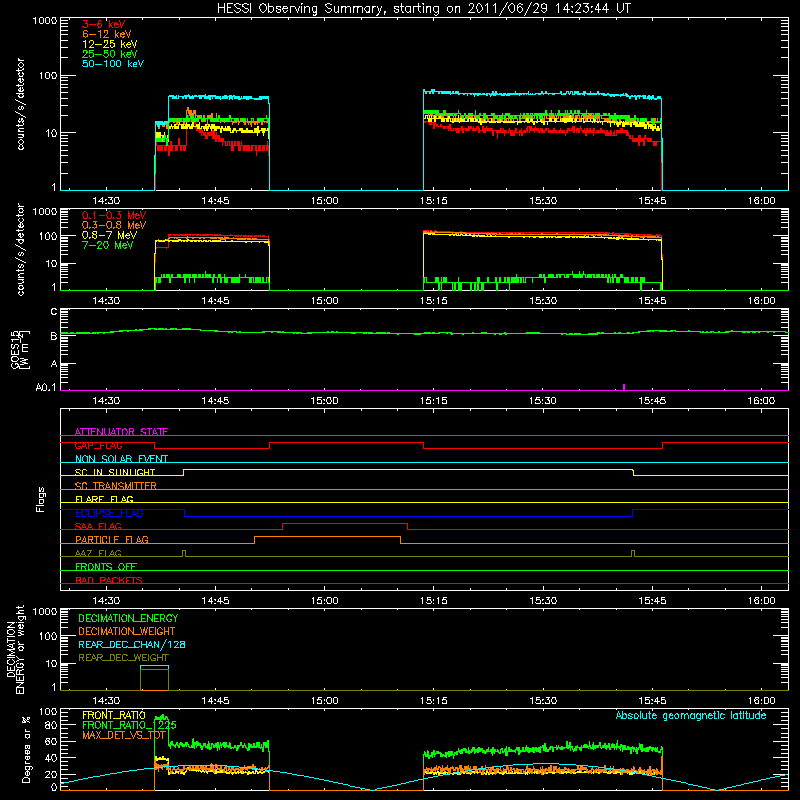Select the ECLIPSE_FLAG label
800x800 pixels.
[109, 513]
